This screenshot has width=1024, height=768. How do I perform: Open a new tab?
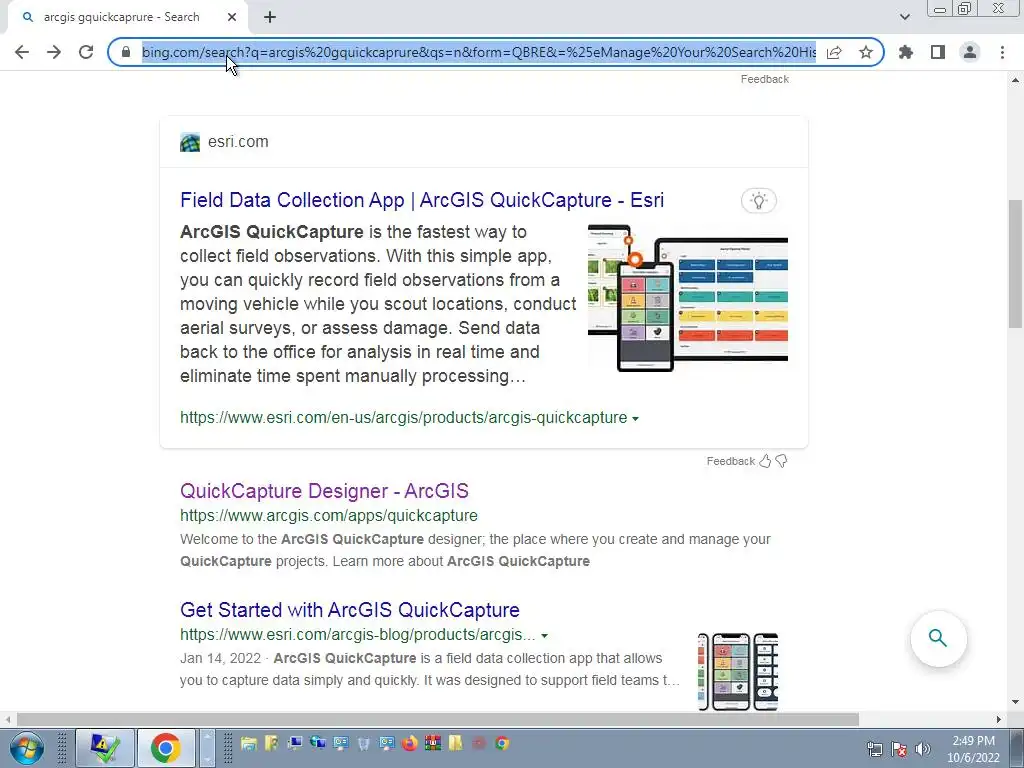270,18
